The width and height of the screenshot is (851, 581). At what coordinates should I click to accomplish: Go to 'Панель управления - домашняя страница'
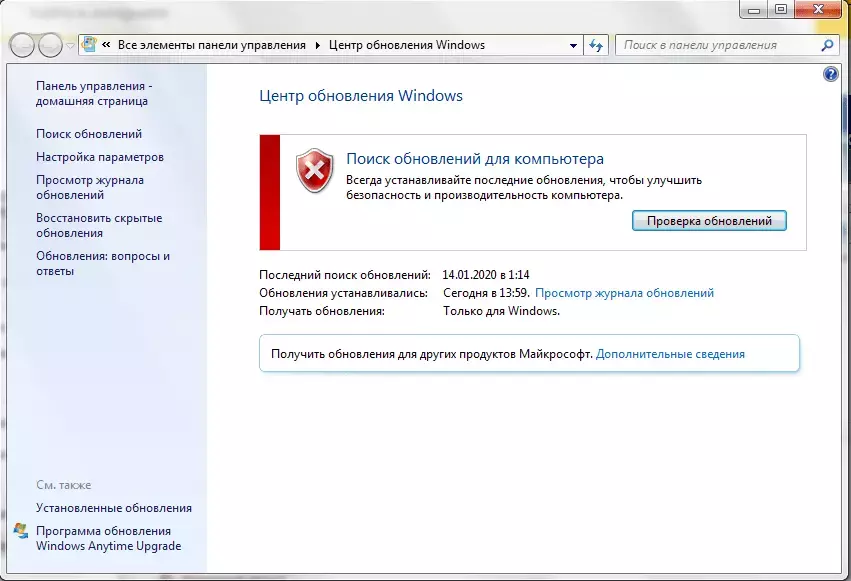94,93
